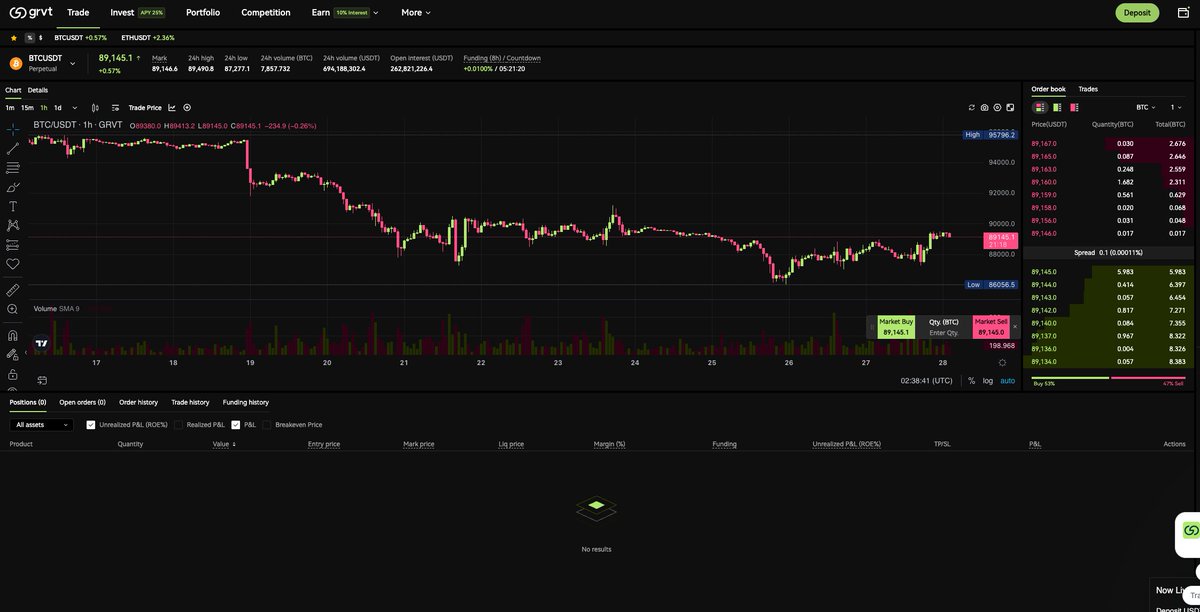The height and width of the screenshot is (612, 1200).
Task: Select the brush drawing tool
Action: coord(13,187)
